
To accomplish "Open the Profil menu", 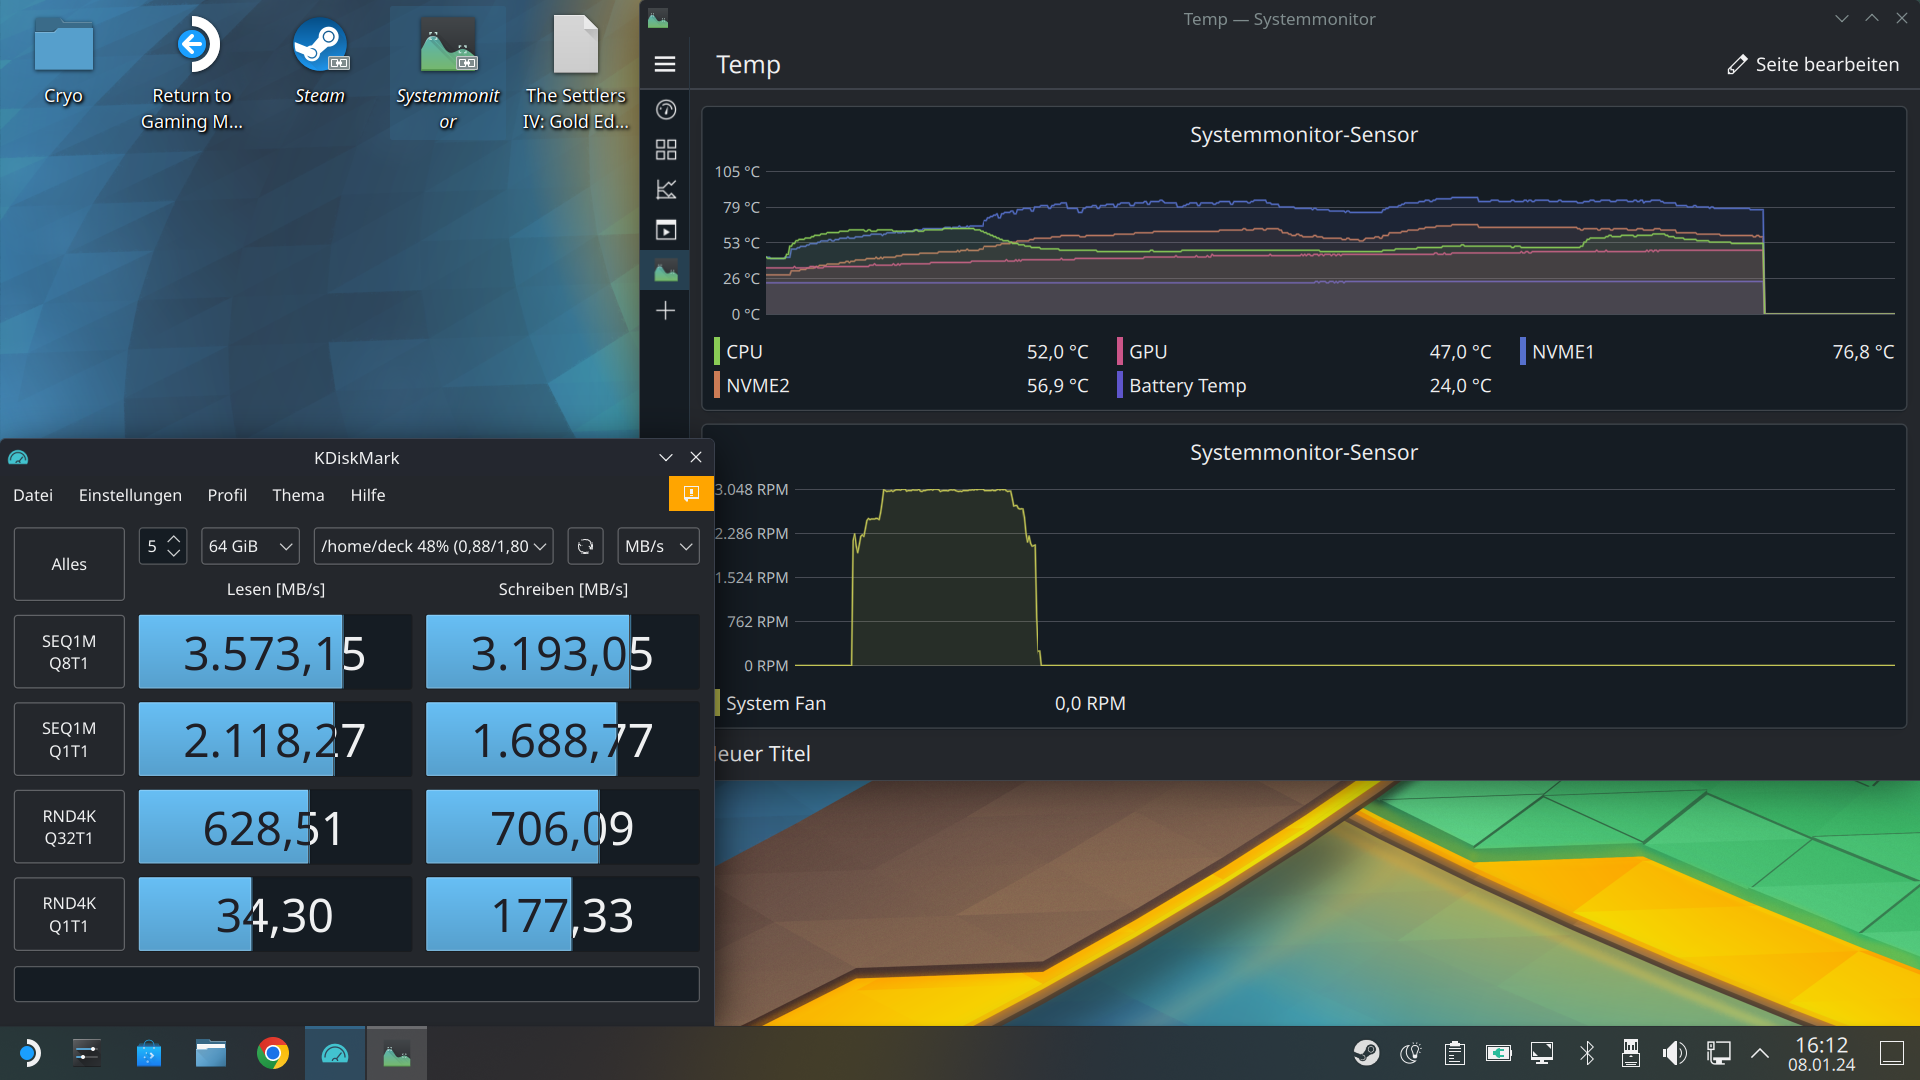I will (227, 495).
